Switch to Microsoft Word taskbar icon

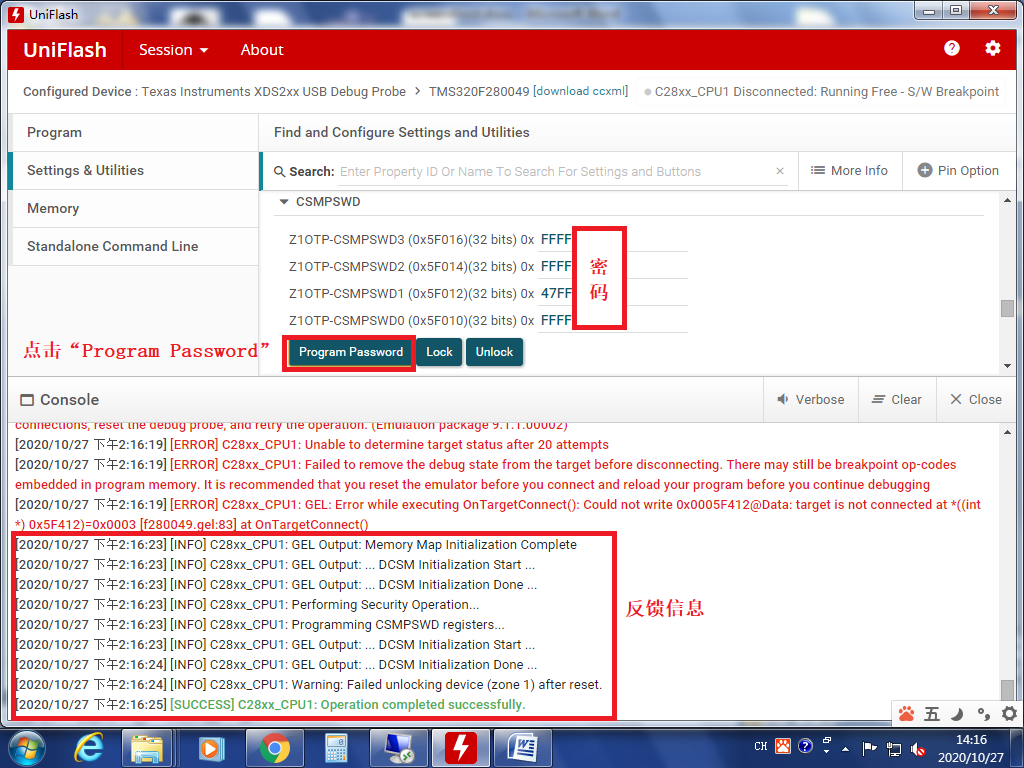pos(522,748)
